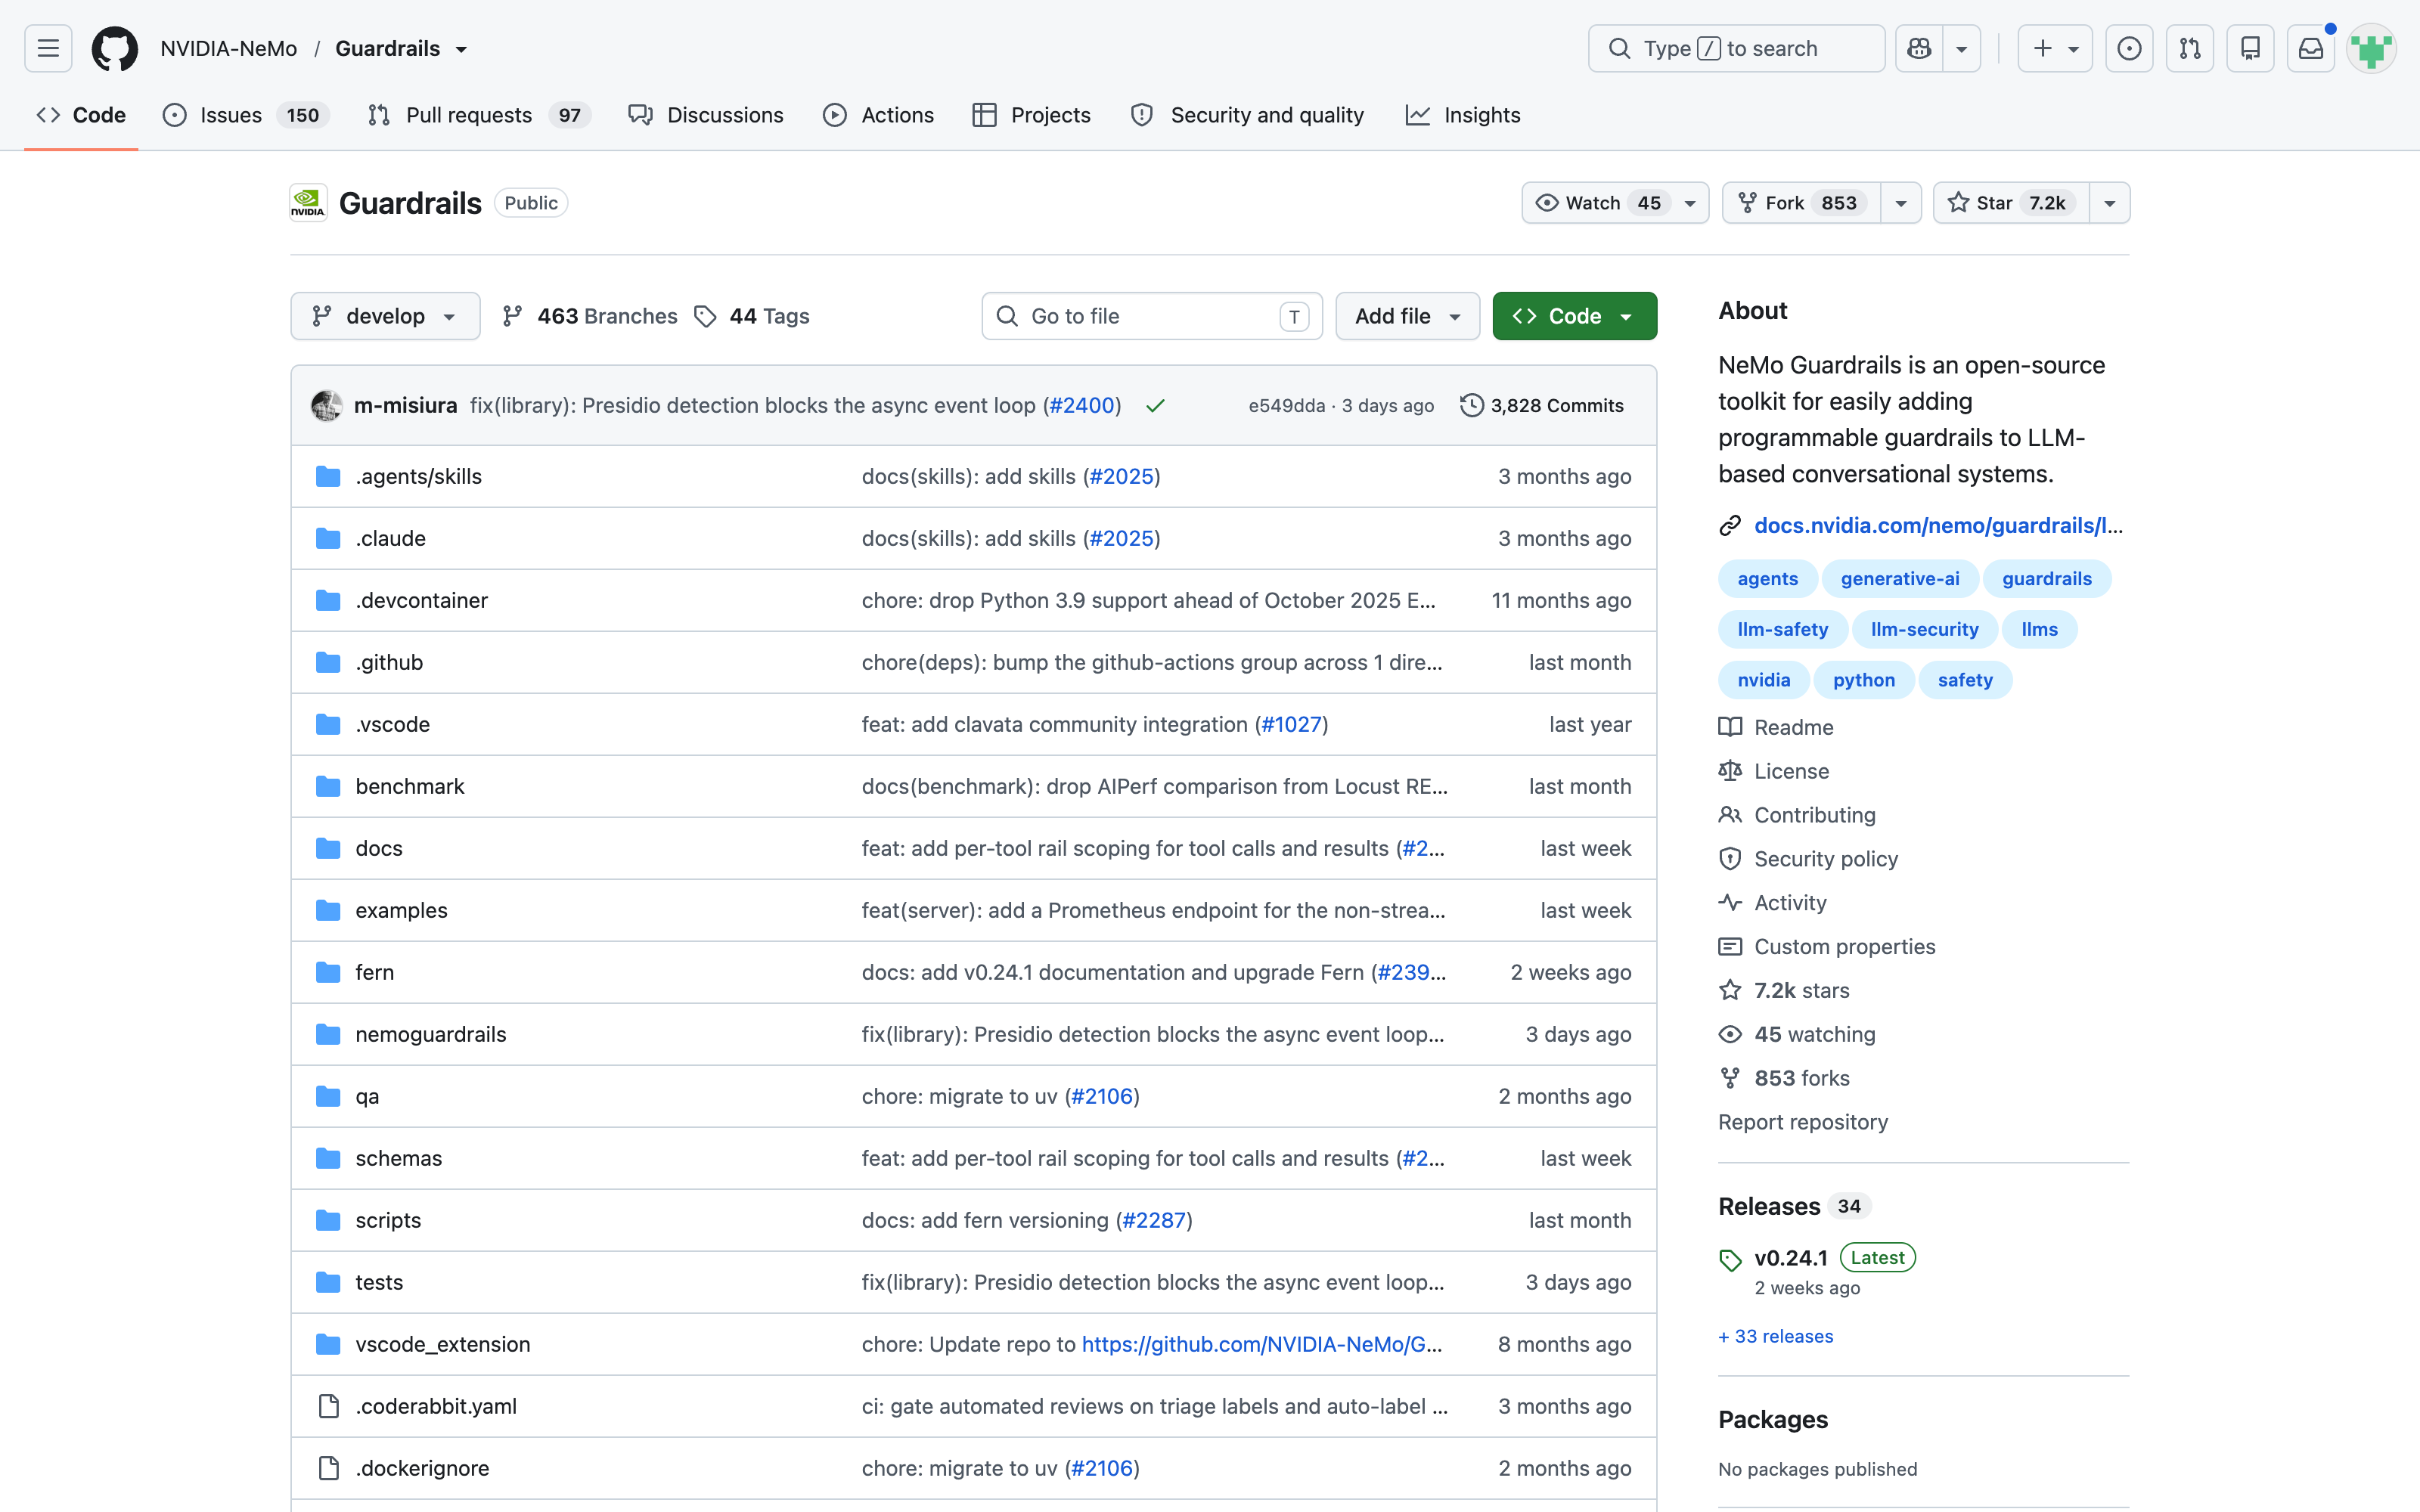Click m-misiura's avatar on latest commit
This screenshot has width=2420, height=1512.
point(327,405)
